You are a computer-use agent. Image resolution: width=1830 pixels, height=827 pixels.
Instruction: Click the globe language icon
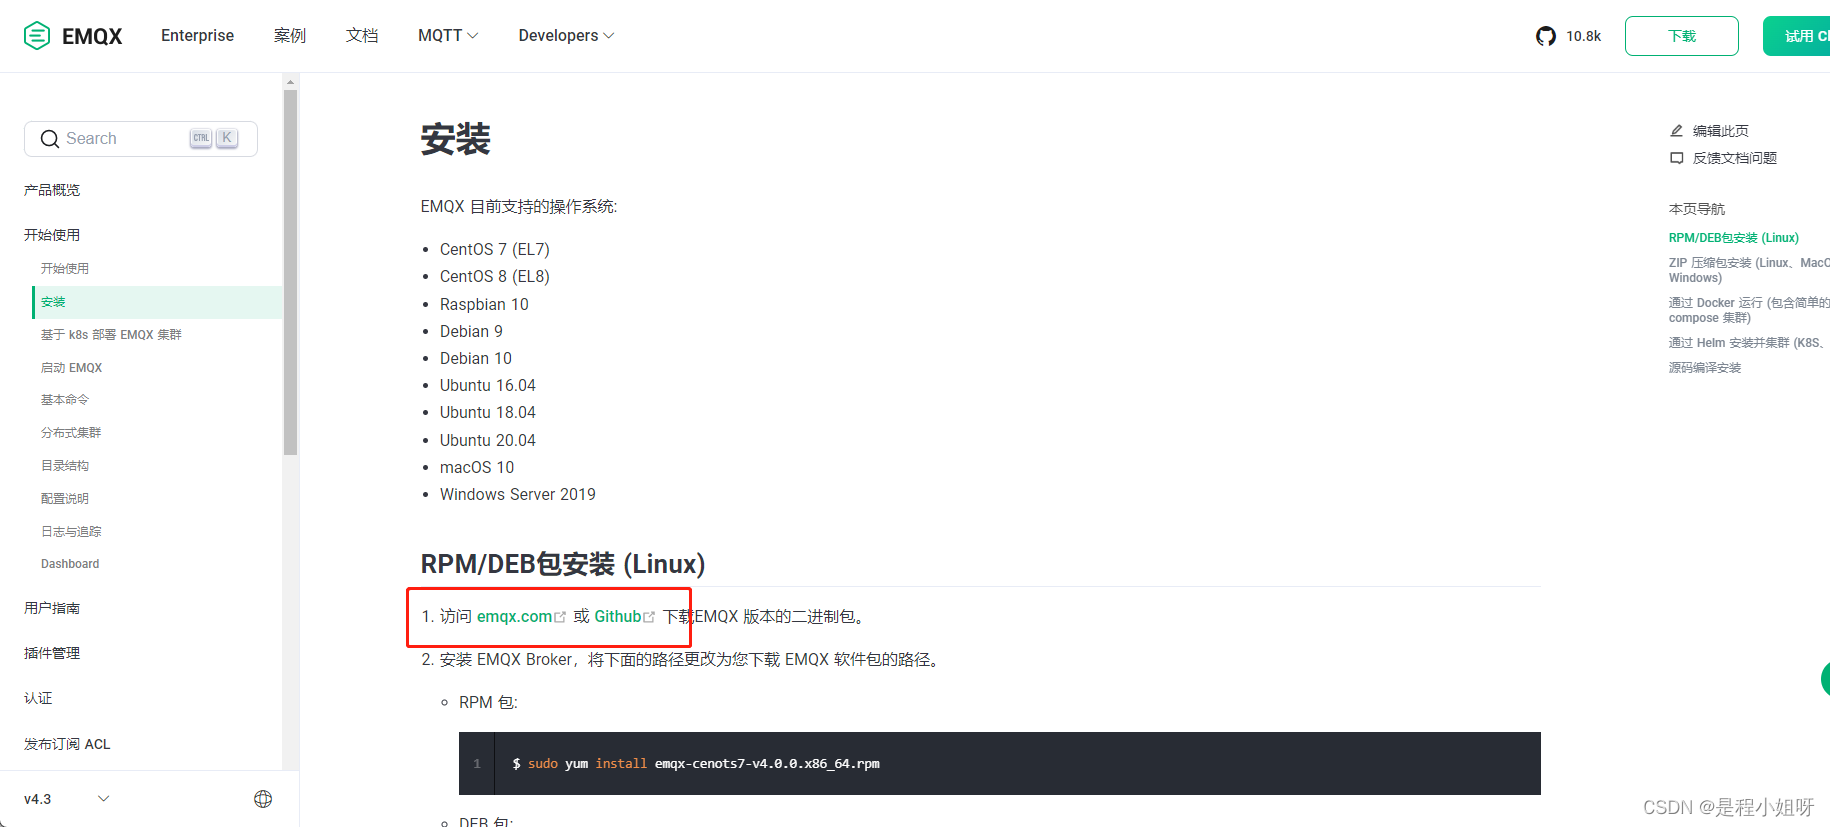pos(263,799)
